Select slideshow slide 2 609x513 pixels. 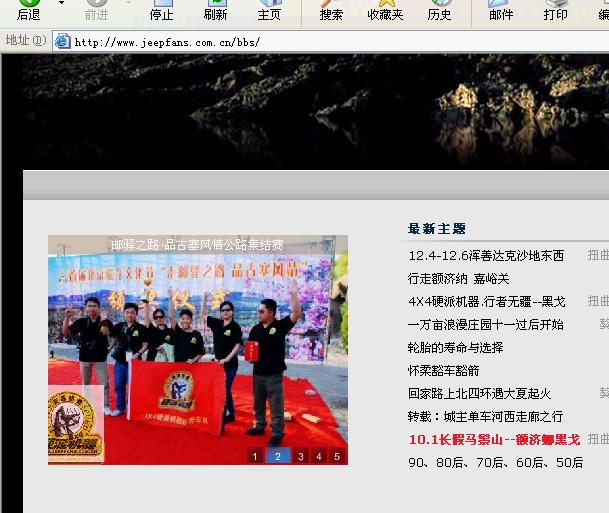coord(277,456)
